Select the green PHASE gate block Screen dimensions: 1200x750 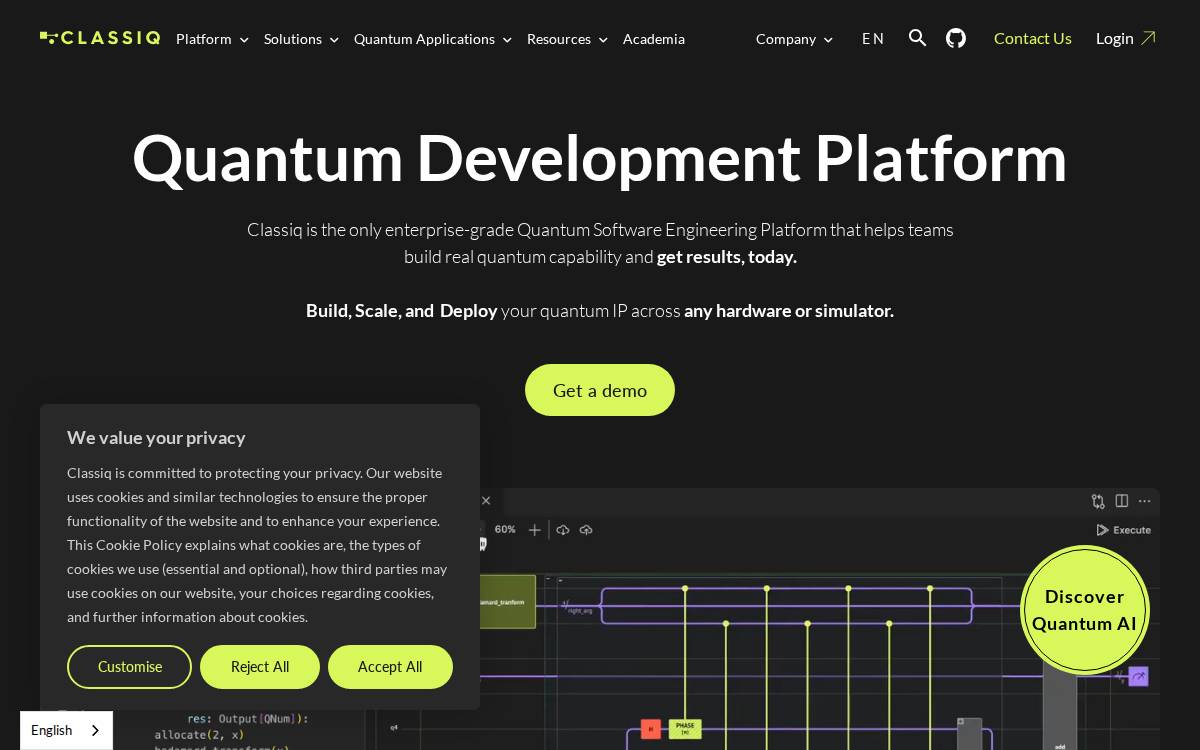[685, 729]
